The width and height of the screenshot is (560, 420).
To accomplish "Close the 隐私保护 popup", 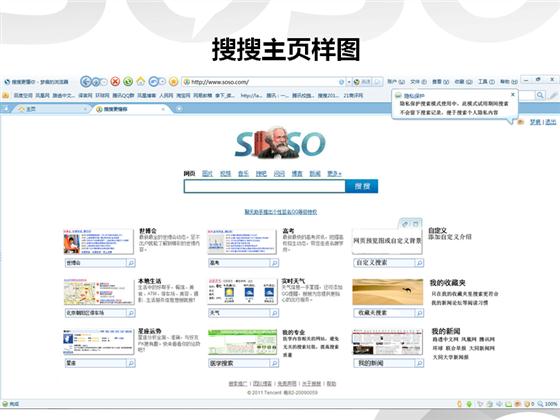I will tap(513, 95).
